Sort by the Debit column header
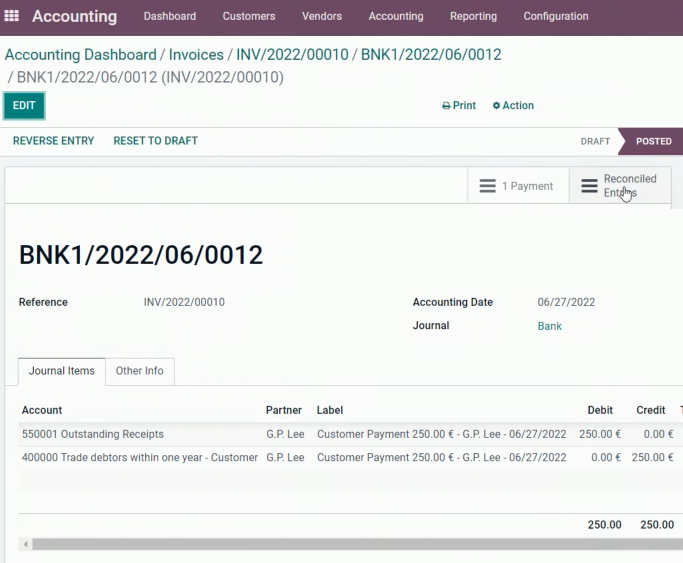Viewport: 683px width, 563px height. [x=600, y=410]
